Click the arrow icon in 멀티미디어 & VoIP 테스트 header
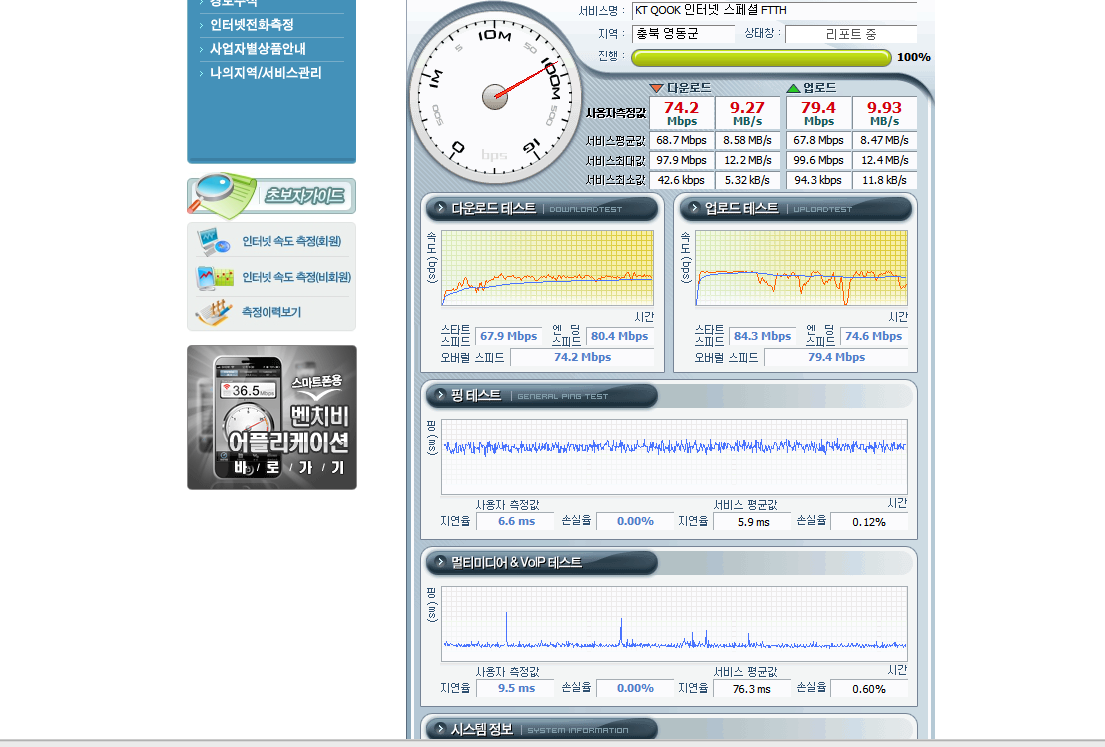This screenshot has height=747, width=1105. (x=440, y=562)
